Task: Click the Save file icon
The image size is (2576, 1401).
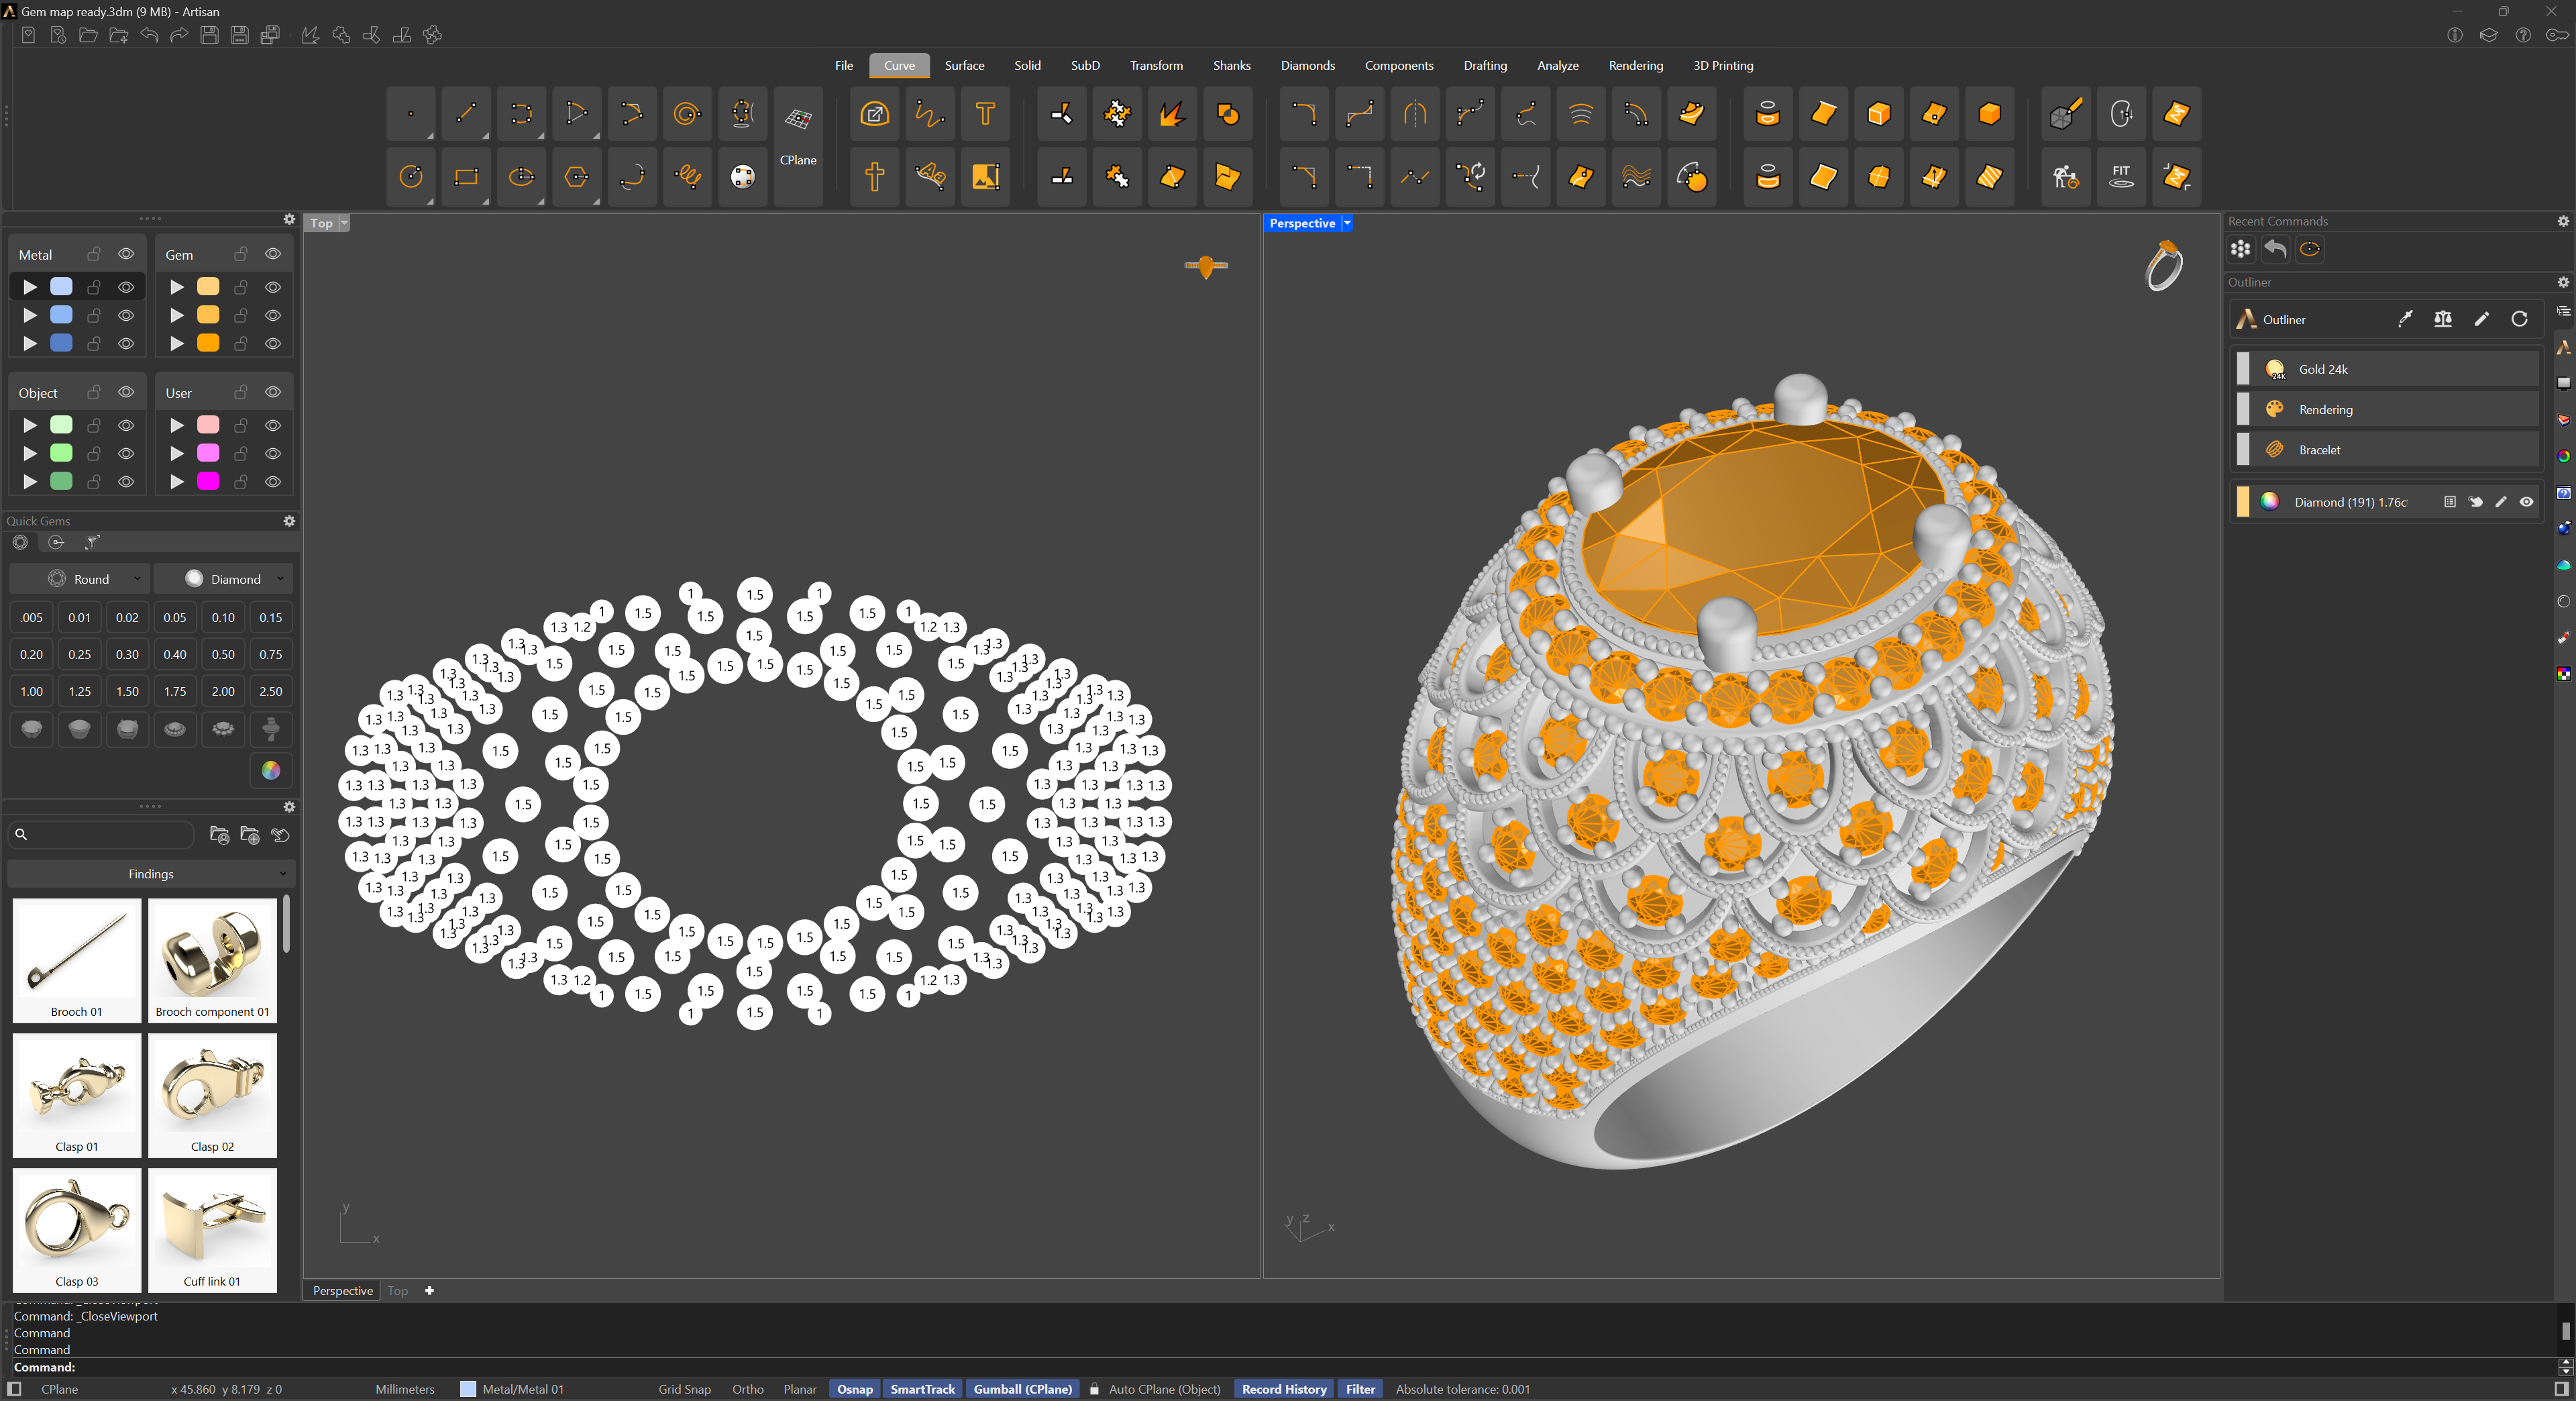Action: click(210, 35)
